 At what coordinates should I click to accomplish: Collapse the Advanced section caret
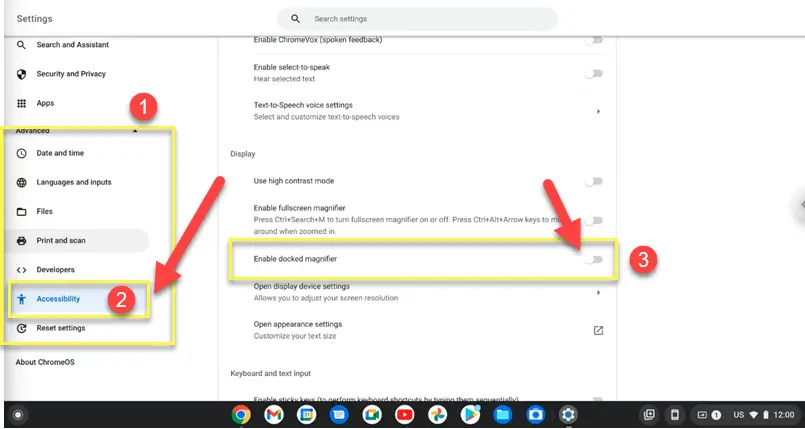pos(135,131)
